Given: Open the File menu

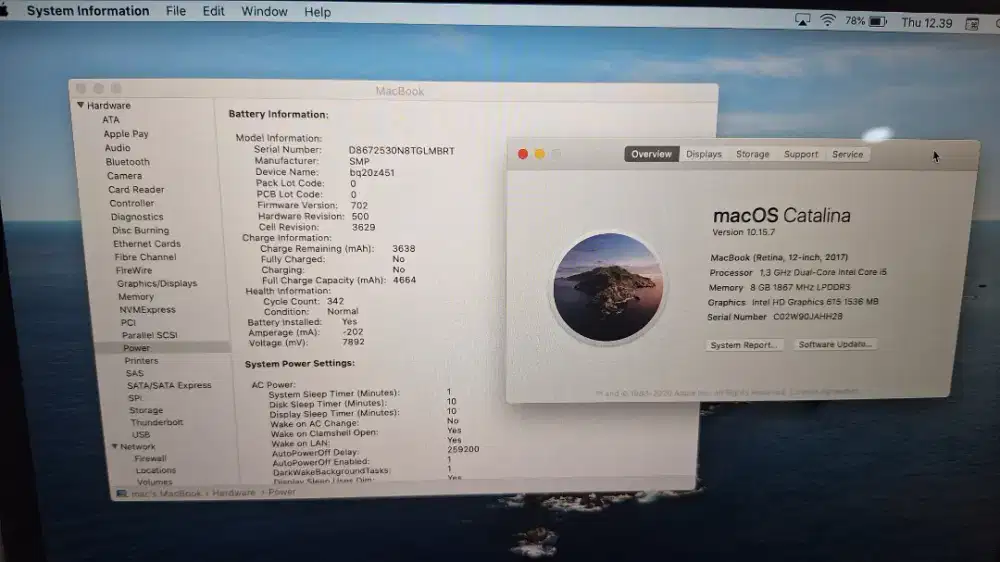Looking at the screenshot, I should tap(175, 11).
